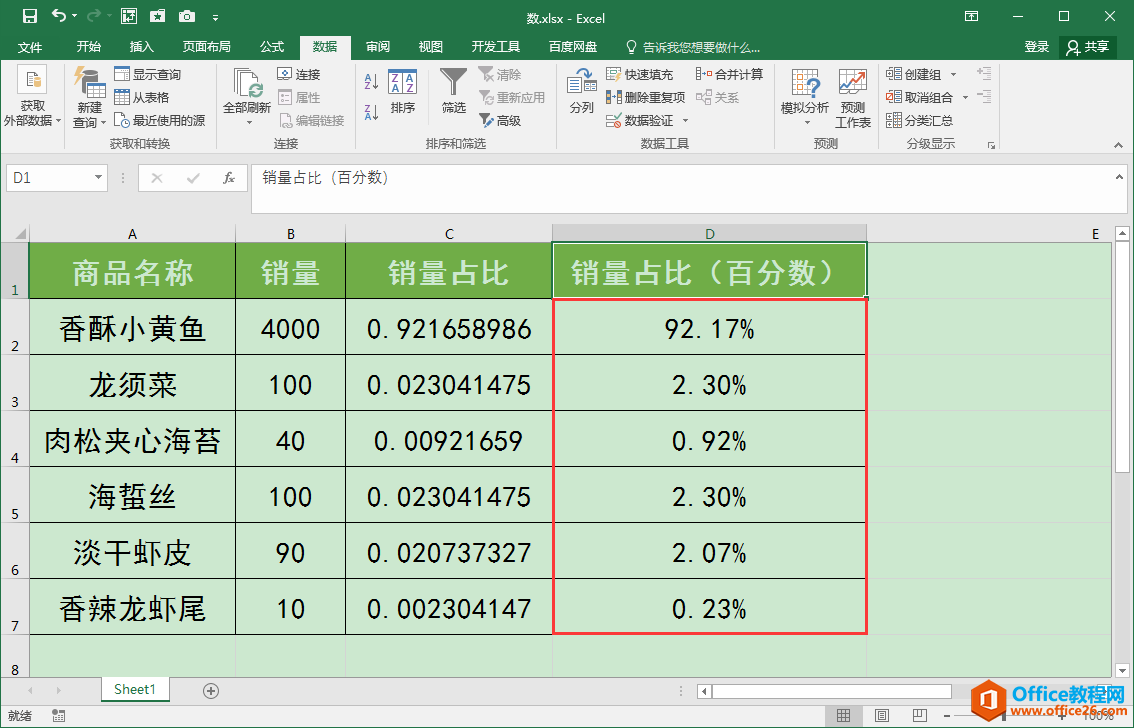
Task: Open the quick access toolbar customize arrow
Action: pyautogui.click(x=216, y=17)
